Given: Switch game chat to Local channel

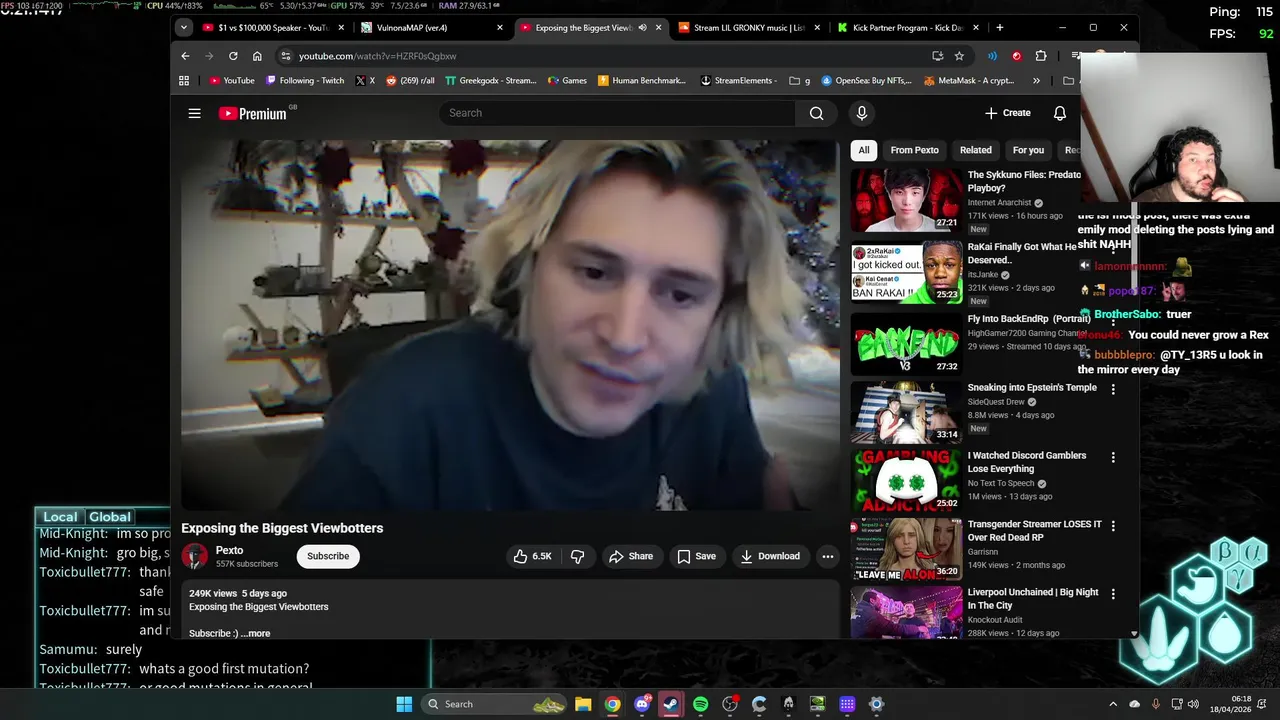Looking at the screenshot, I should pyautogui.click(x=59, y=517).
